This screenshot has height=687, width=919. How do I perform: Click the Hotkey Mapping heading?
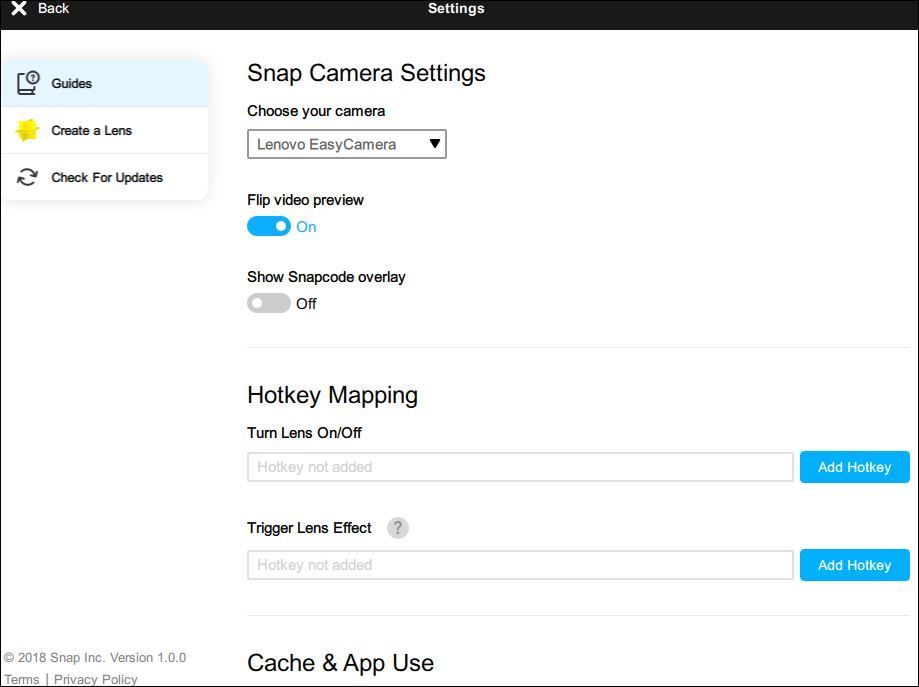tap(332, 395)
